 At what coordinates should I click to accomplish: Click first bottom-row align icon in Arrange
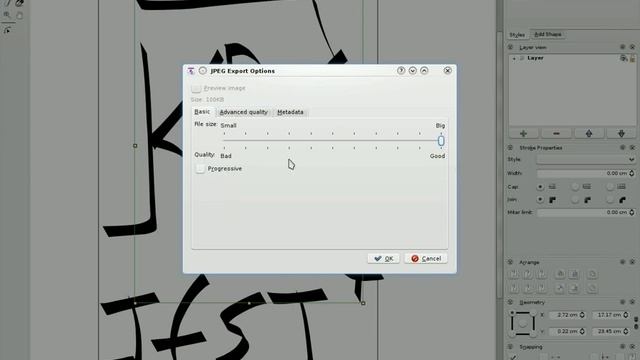pyautogui.click(x=514, y=289)
